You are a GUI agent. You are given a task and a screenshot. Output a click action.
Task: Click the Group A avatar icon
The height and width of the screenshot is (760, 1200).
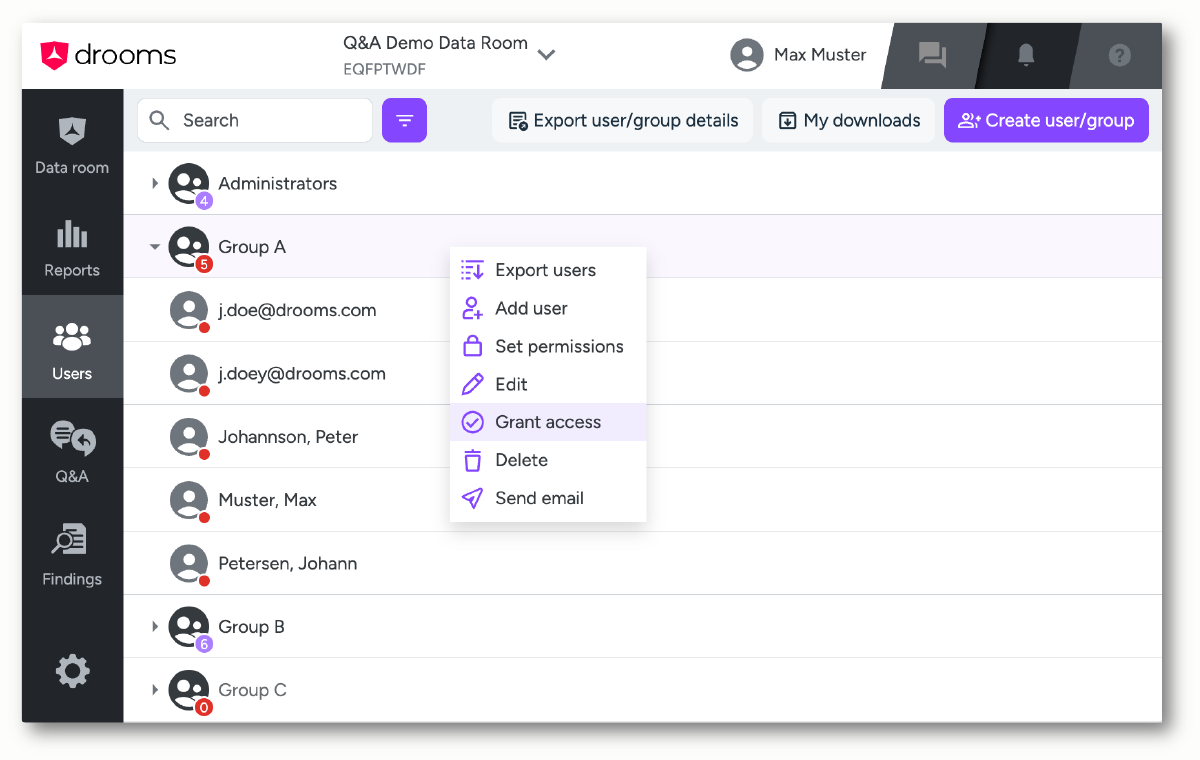coord(189,247)
